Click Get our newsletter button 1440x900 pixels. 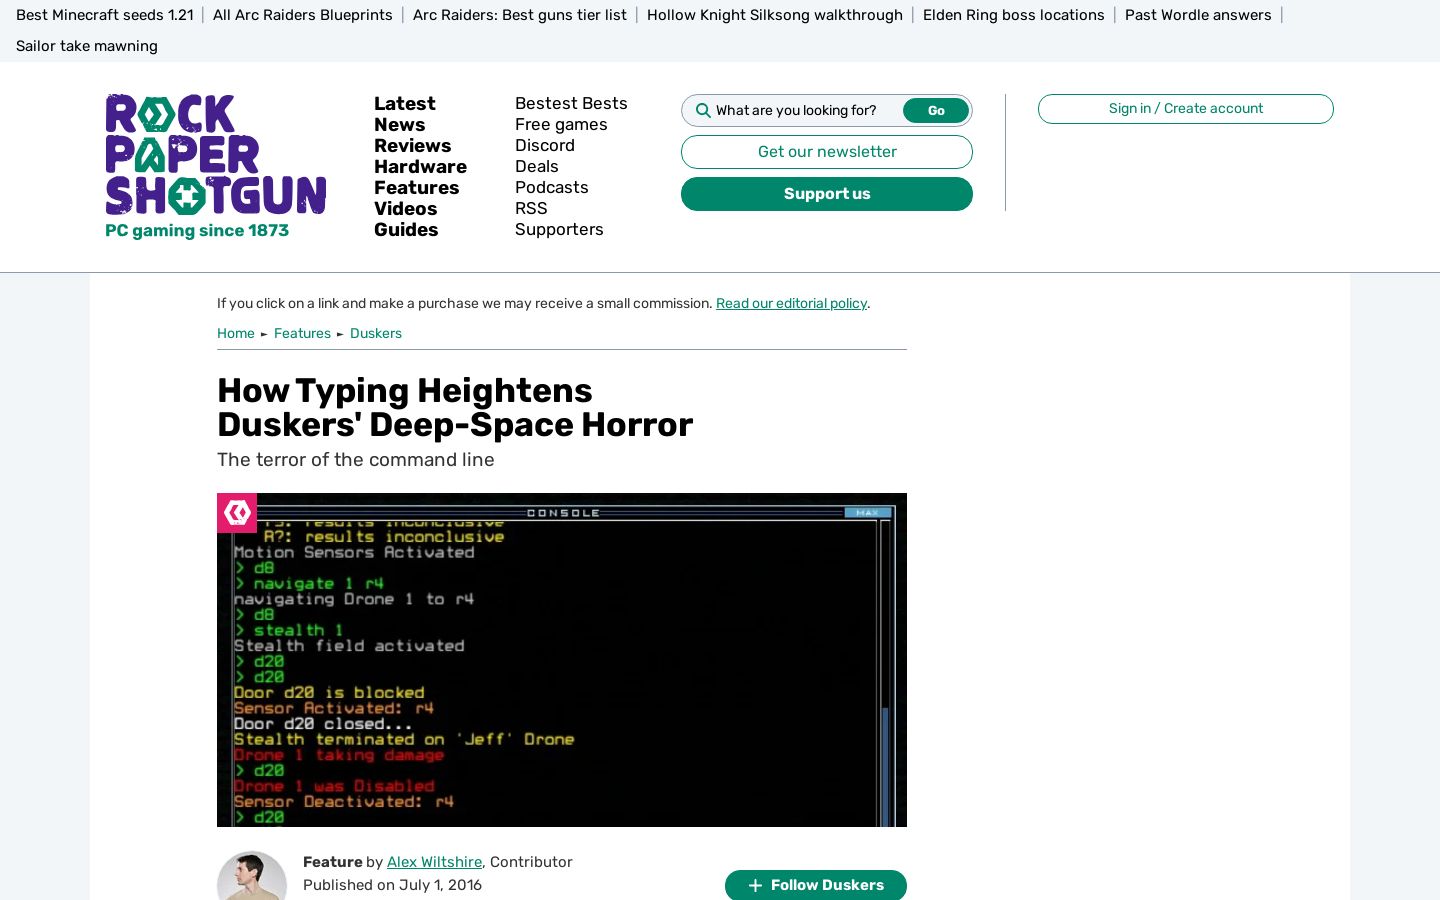coord(827,152)
